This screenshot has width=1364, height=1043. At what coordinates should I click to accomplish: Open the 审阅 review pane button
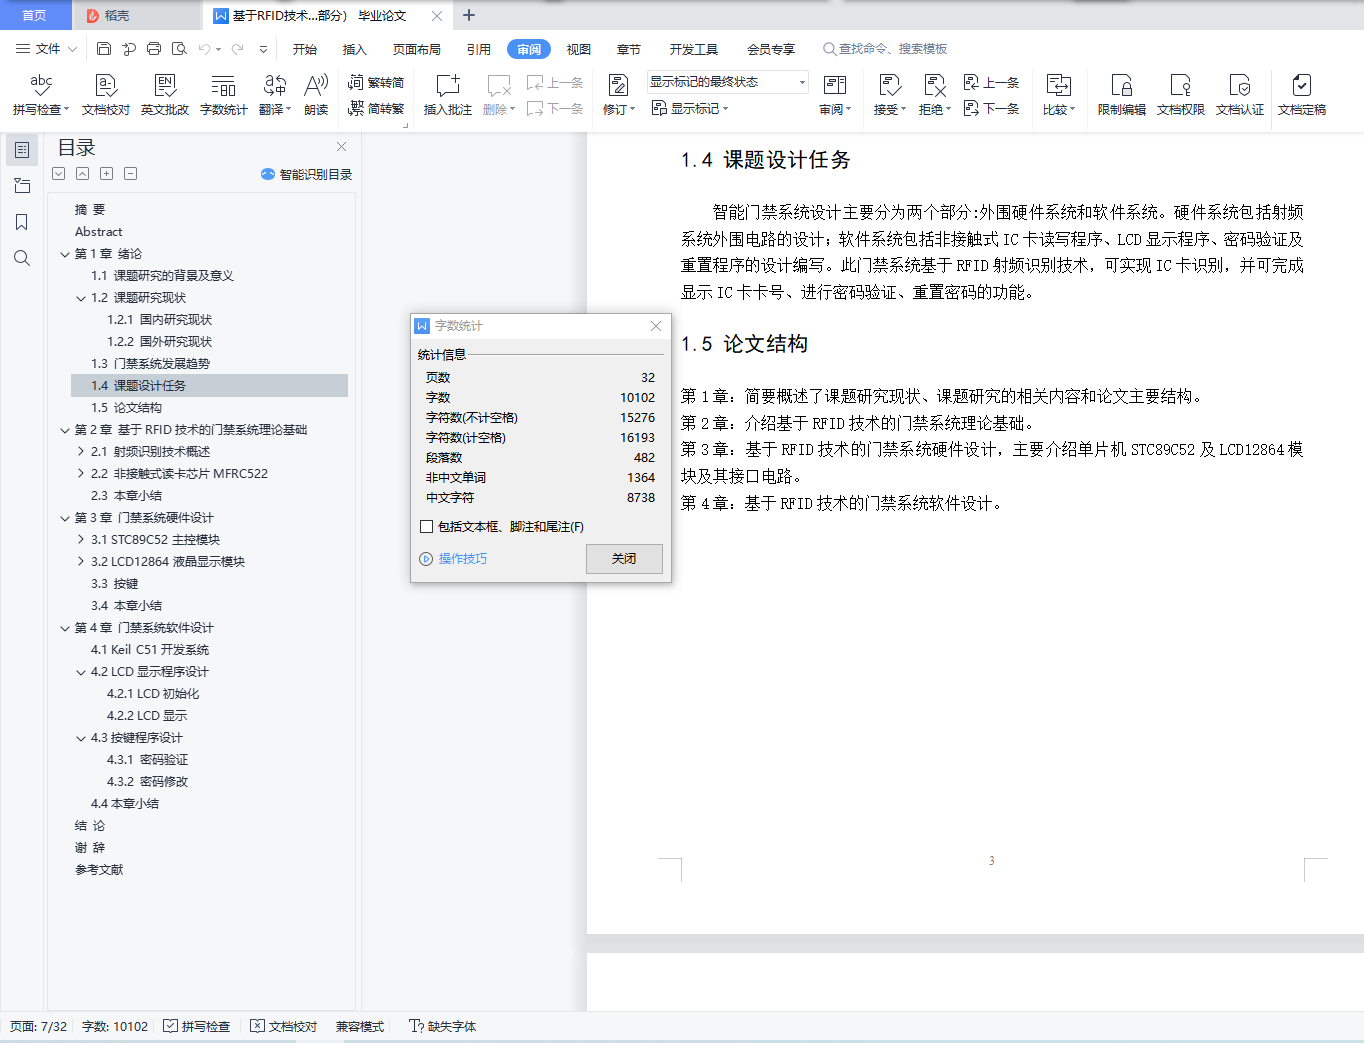(x=835, y=95)
